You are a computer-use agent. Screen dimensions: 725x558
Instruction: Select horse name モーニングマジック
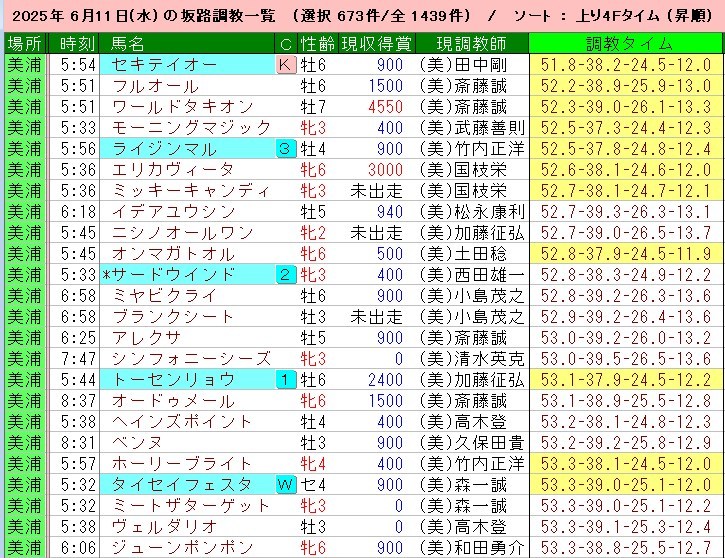pos(191,128)
